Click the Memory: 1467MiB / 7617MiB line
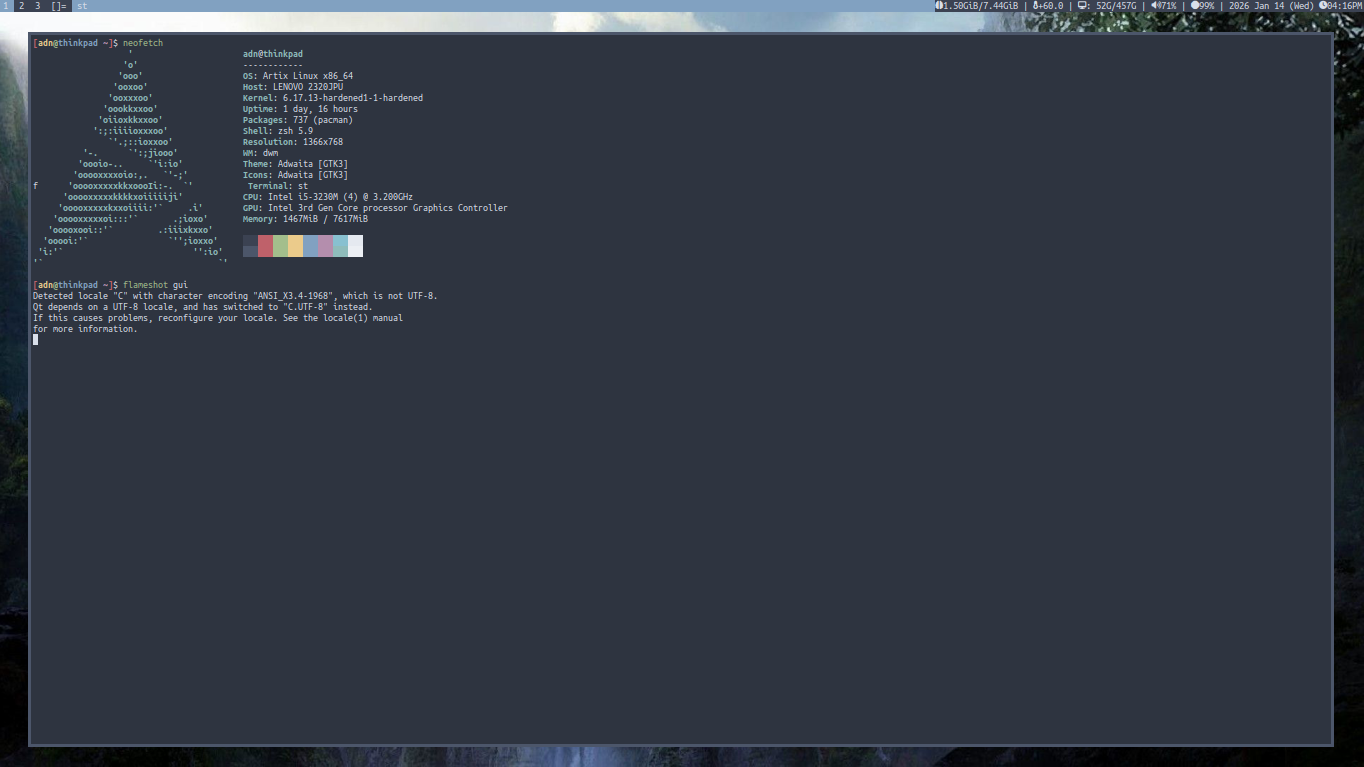This screenshot has height=767, width=1364. pos(305,219)
